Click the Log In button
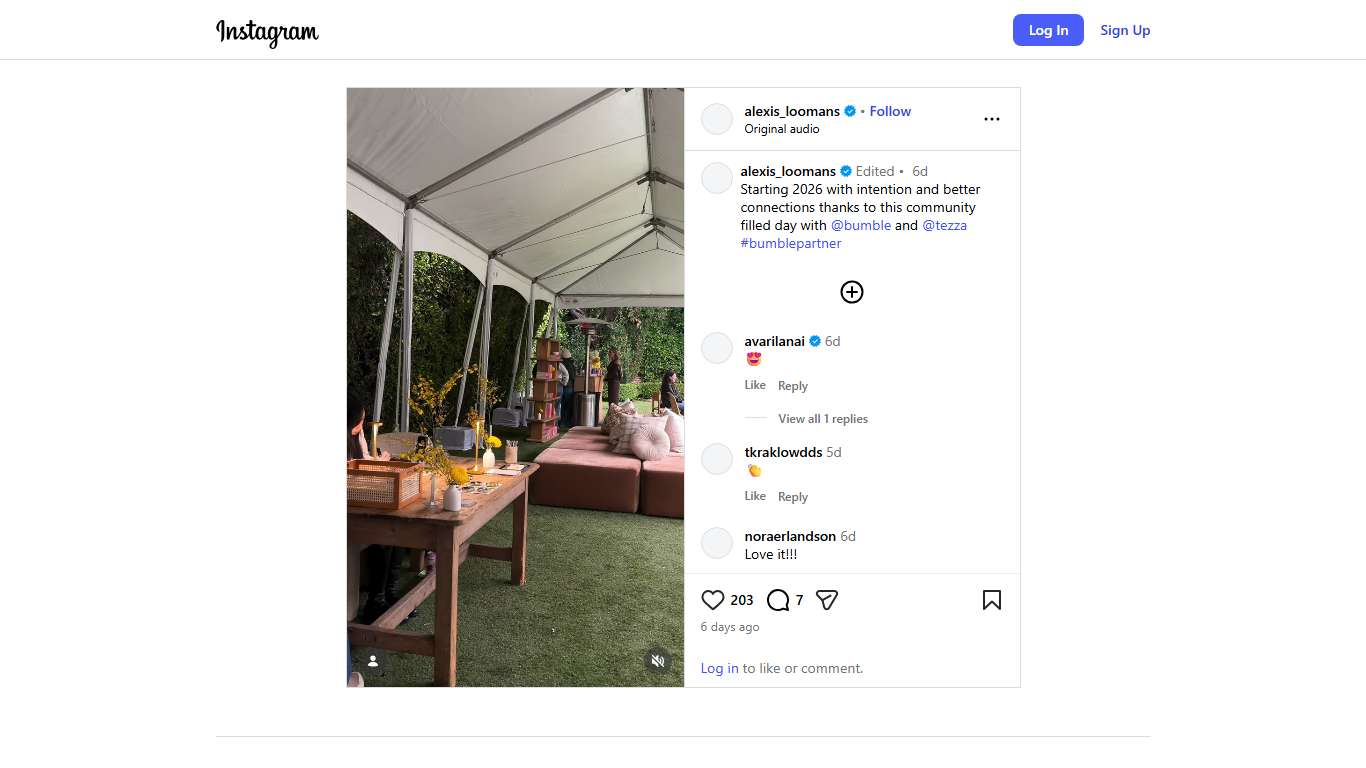 click(x=1047, y=30)
